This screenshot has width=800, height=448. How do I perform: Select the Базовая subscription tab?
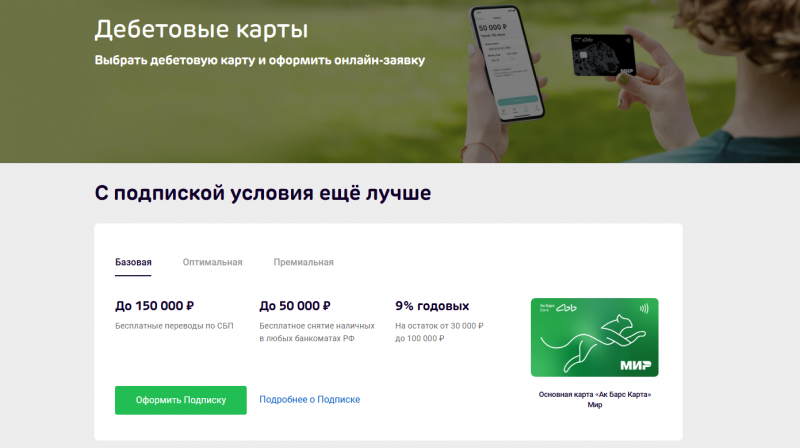[x=133, y=262]
